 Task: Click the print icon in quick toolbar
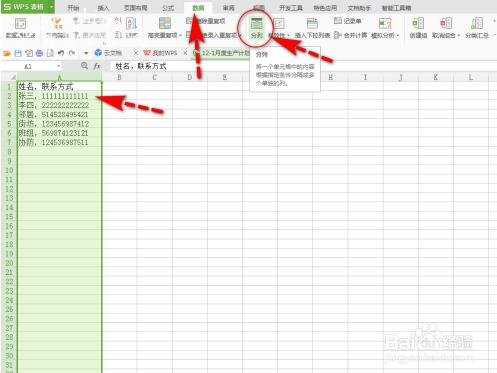[39, 53]
